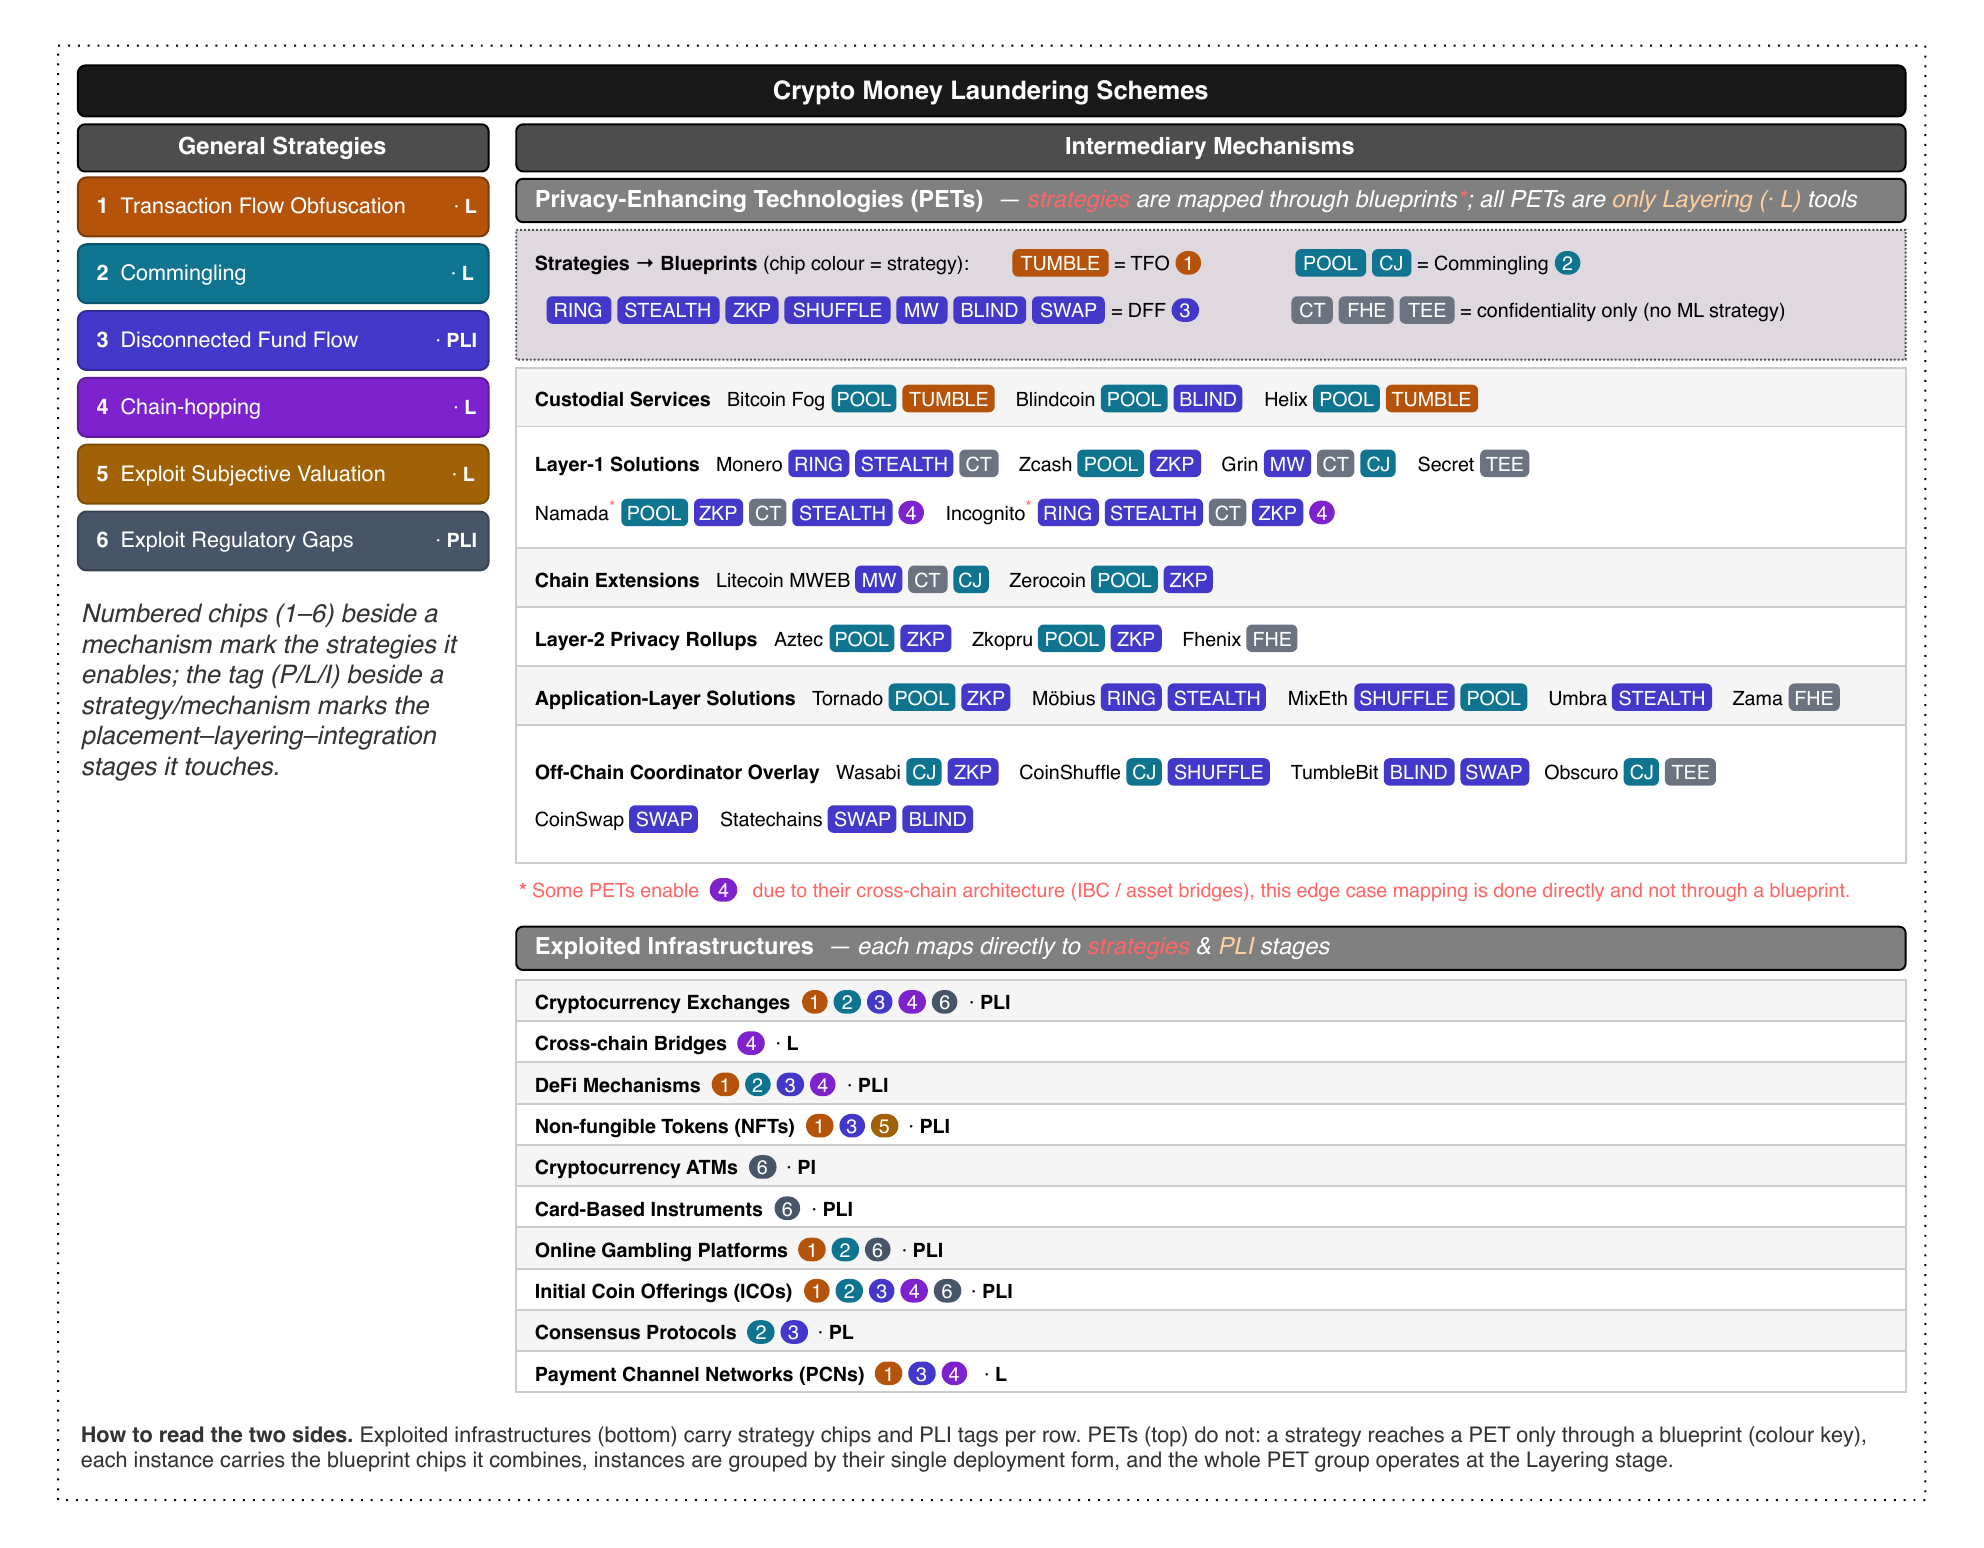The width and height of the screenshot is (1984, 1548).
Task: Click the Online Gambling Platforms row label
Action: click(661, 1250)
